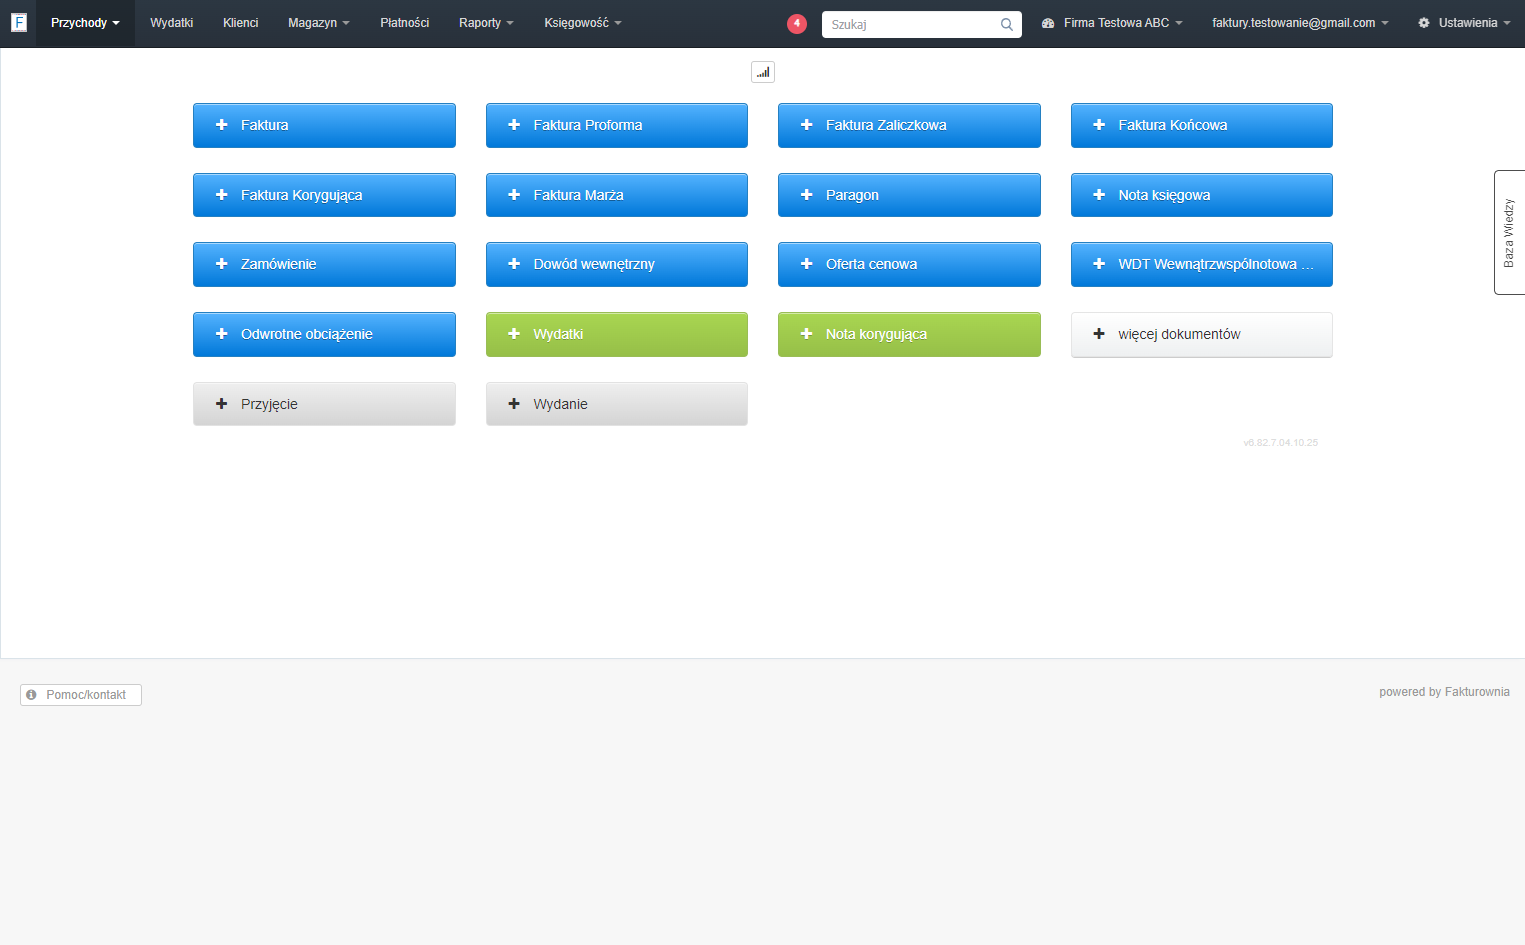Viewport: 1525px width, 945px height.
Task: Add a Dowód wewnętrzny
Action: pyautogui.click(x=617, y=264)
